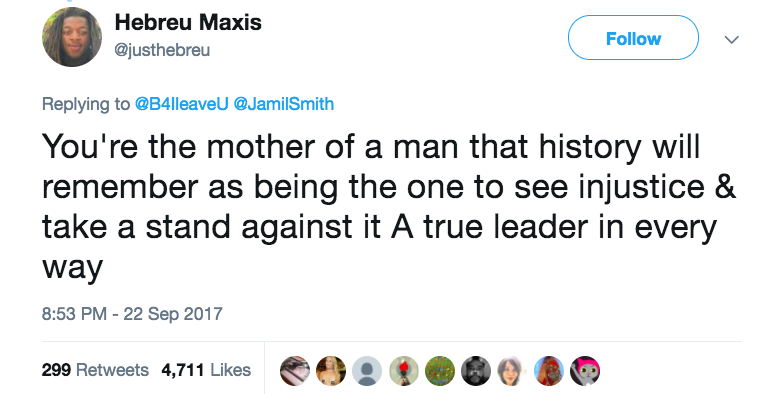
Task: Click the pink cartoon cat liker avatar
Action: tap(585, 371)
